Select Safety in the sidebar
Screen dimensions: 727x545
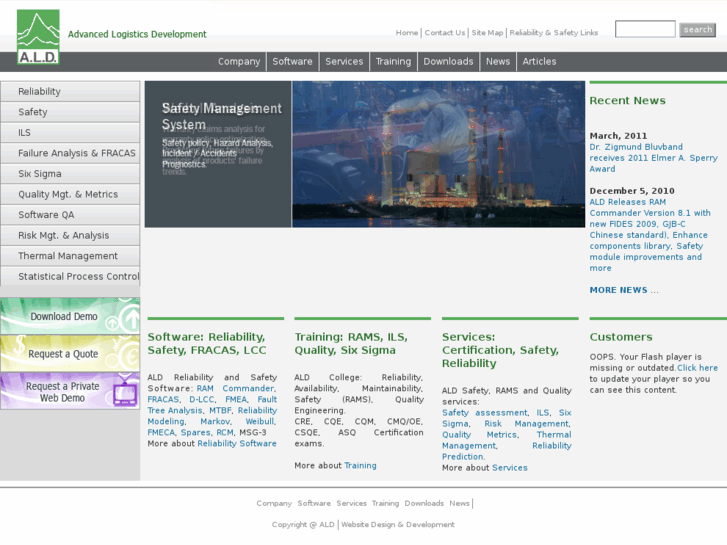click(x=70, y=112)
